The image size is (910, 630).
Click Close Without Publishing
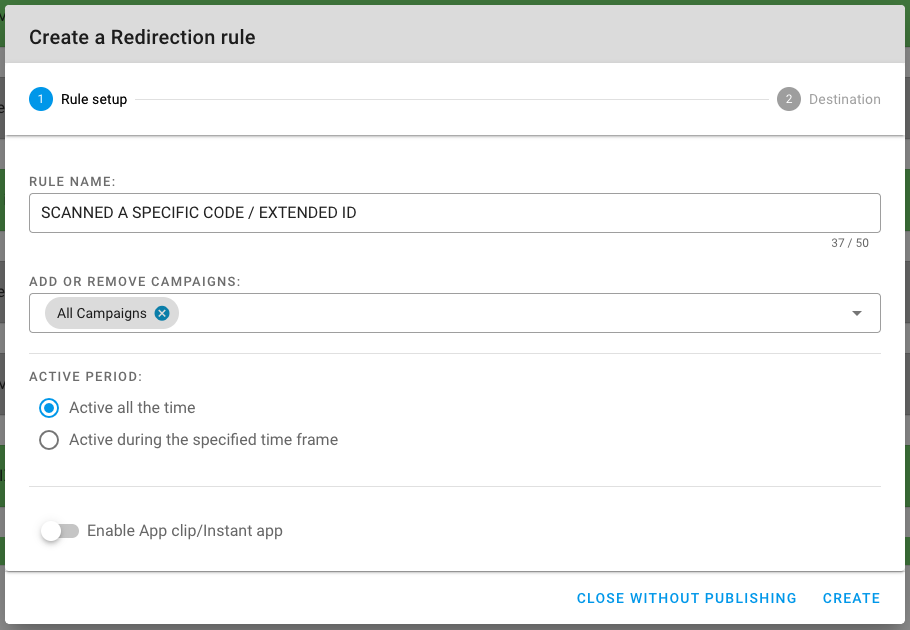(x=686, y=598)
